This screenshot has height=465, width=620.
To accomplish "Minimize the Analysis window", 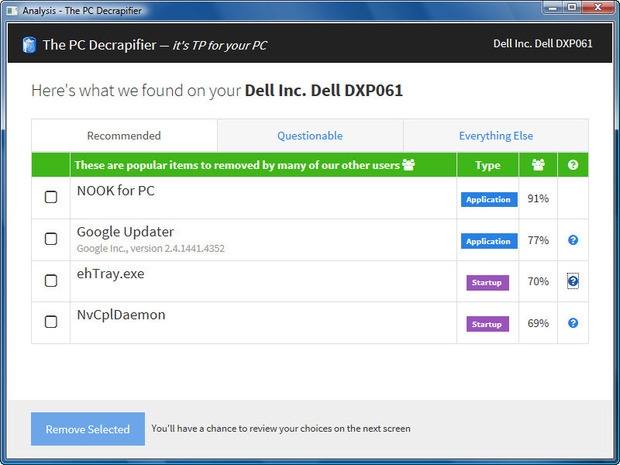I will click(x=552, y=8).
